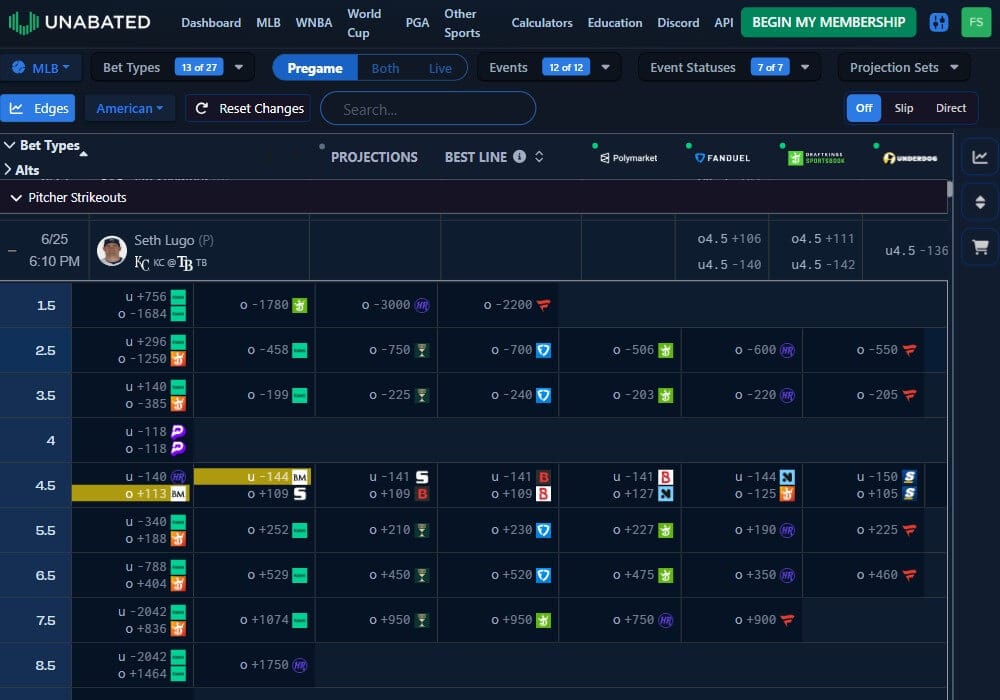Screen dimensions: 1000x700
Task: Open Events 12 of 12 dropdown
Action: [549, 68]
